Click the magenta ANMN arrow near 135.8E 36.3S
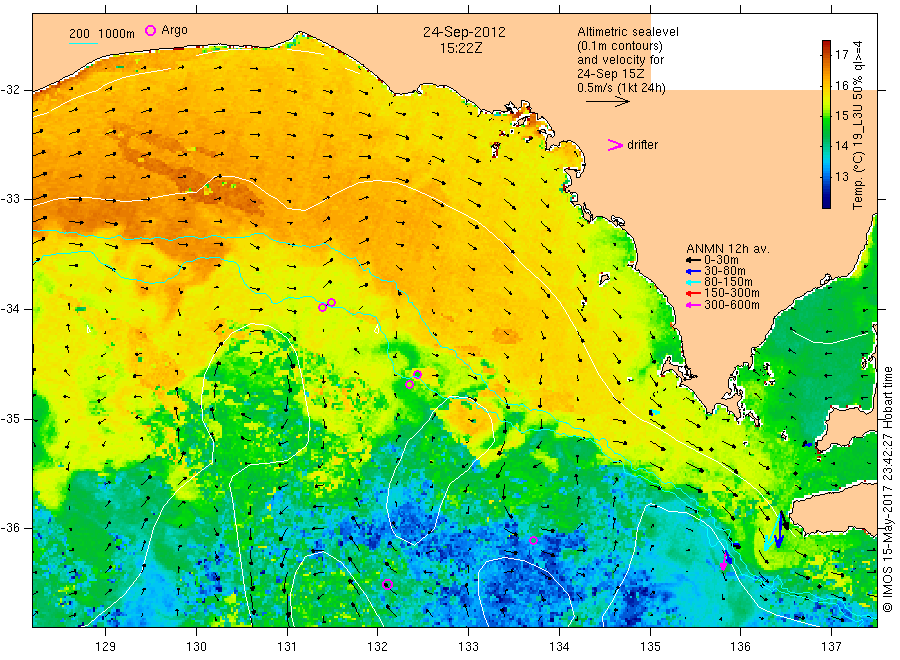The width and height of the screenshot is (900, 660). pos(723,562)
